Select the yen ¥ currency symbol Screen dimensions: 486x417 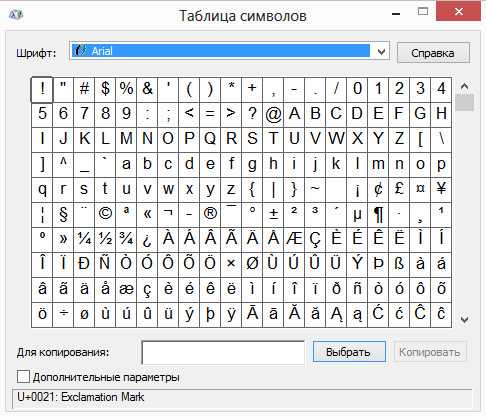[x=441, y=189]
